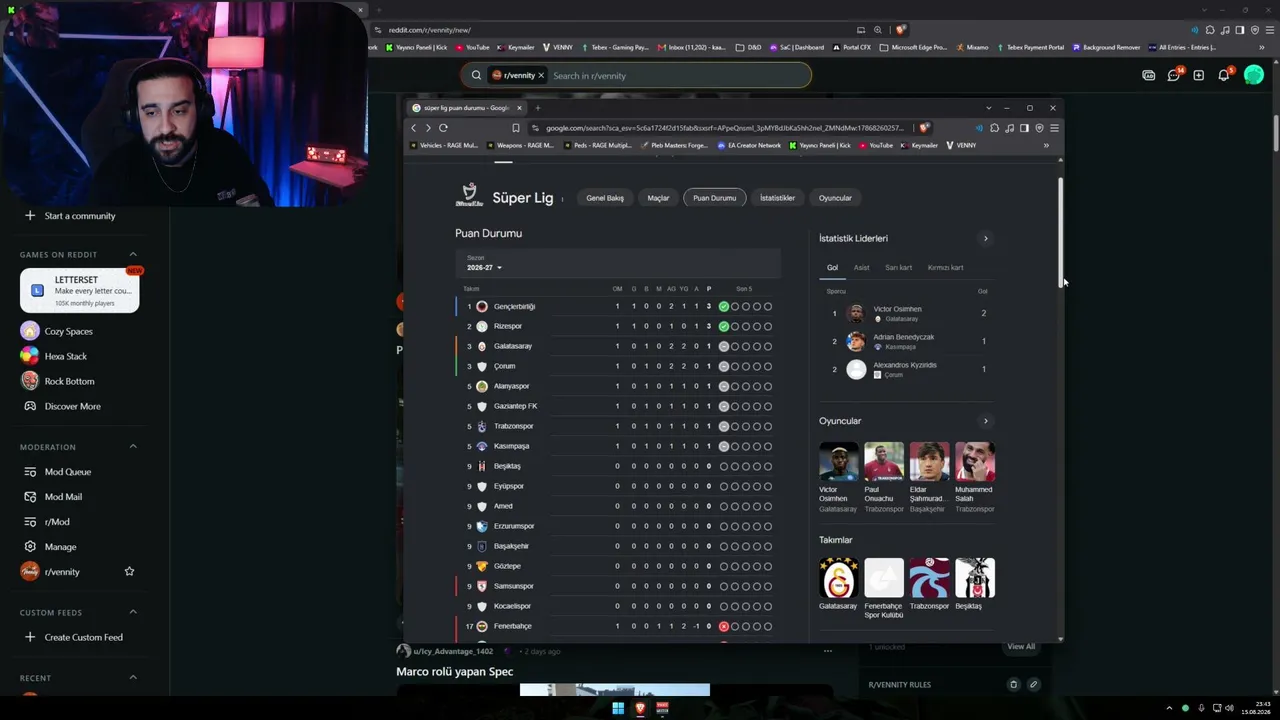The image size is (1280, 720).
Task: Open the 2026-27 season dropdown
Action: tap(484, 267)
